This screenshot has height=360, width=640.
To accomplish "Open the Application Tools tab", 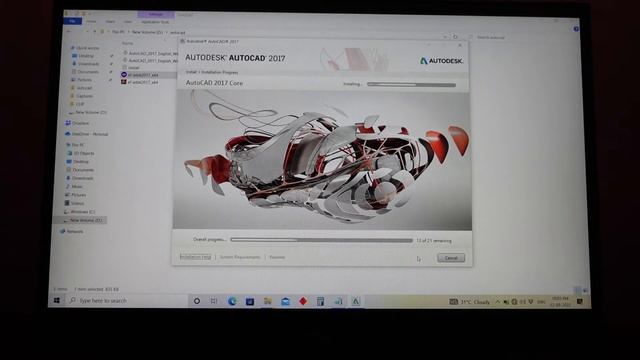I will pos(155,22).
